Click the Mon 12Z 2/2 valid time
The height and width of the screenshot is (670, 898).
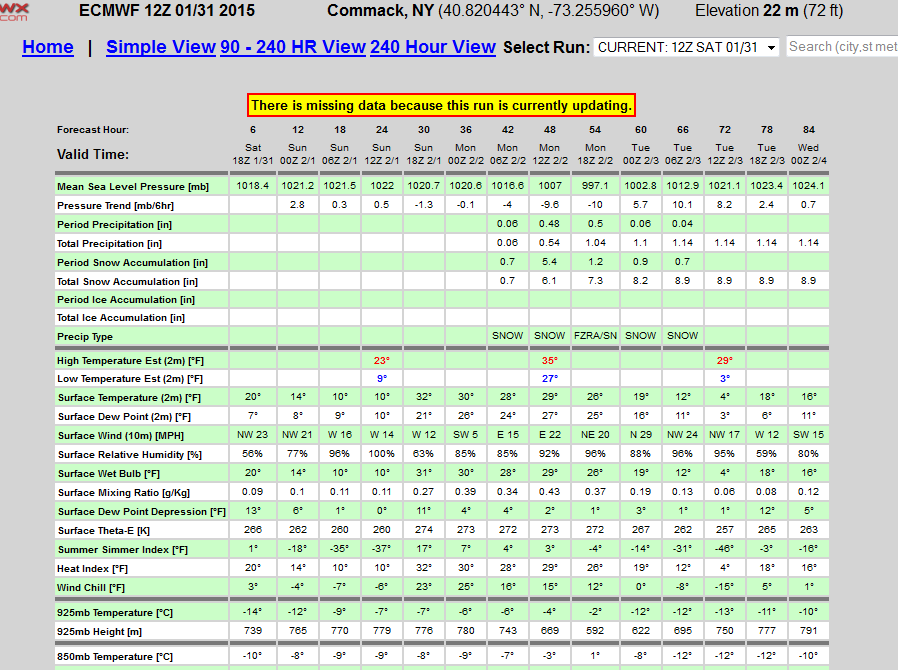550,154
